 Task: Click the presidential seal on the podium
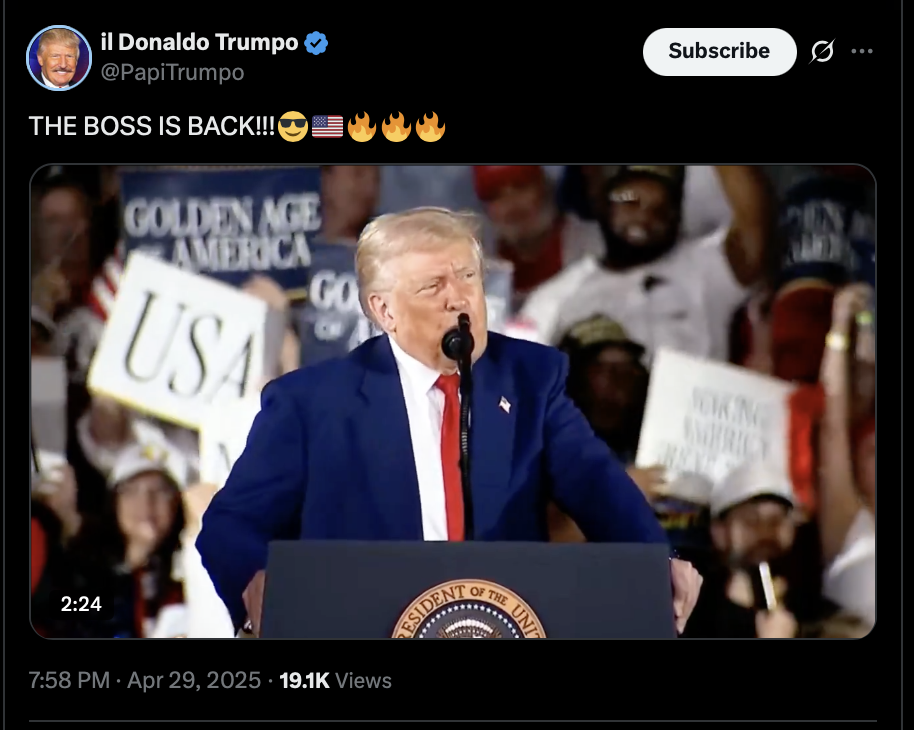[469, 609]
